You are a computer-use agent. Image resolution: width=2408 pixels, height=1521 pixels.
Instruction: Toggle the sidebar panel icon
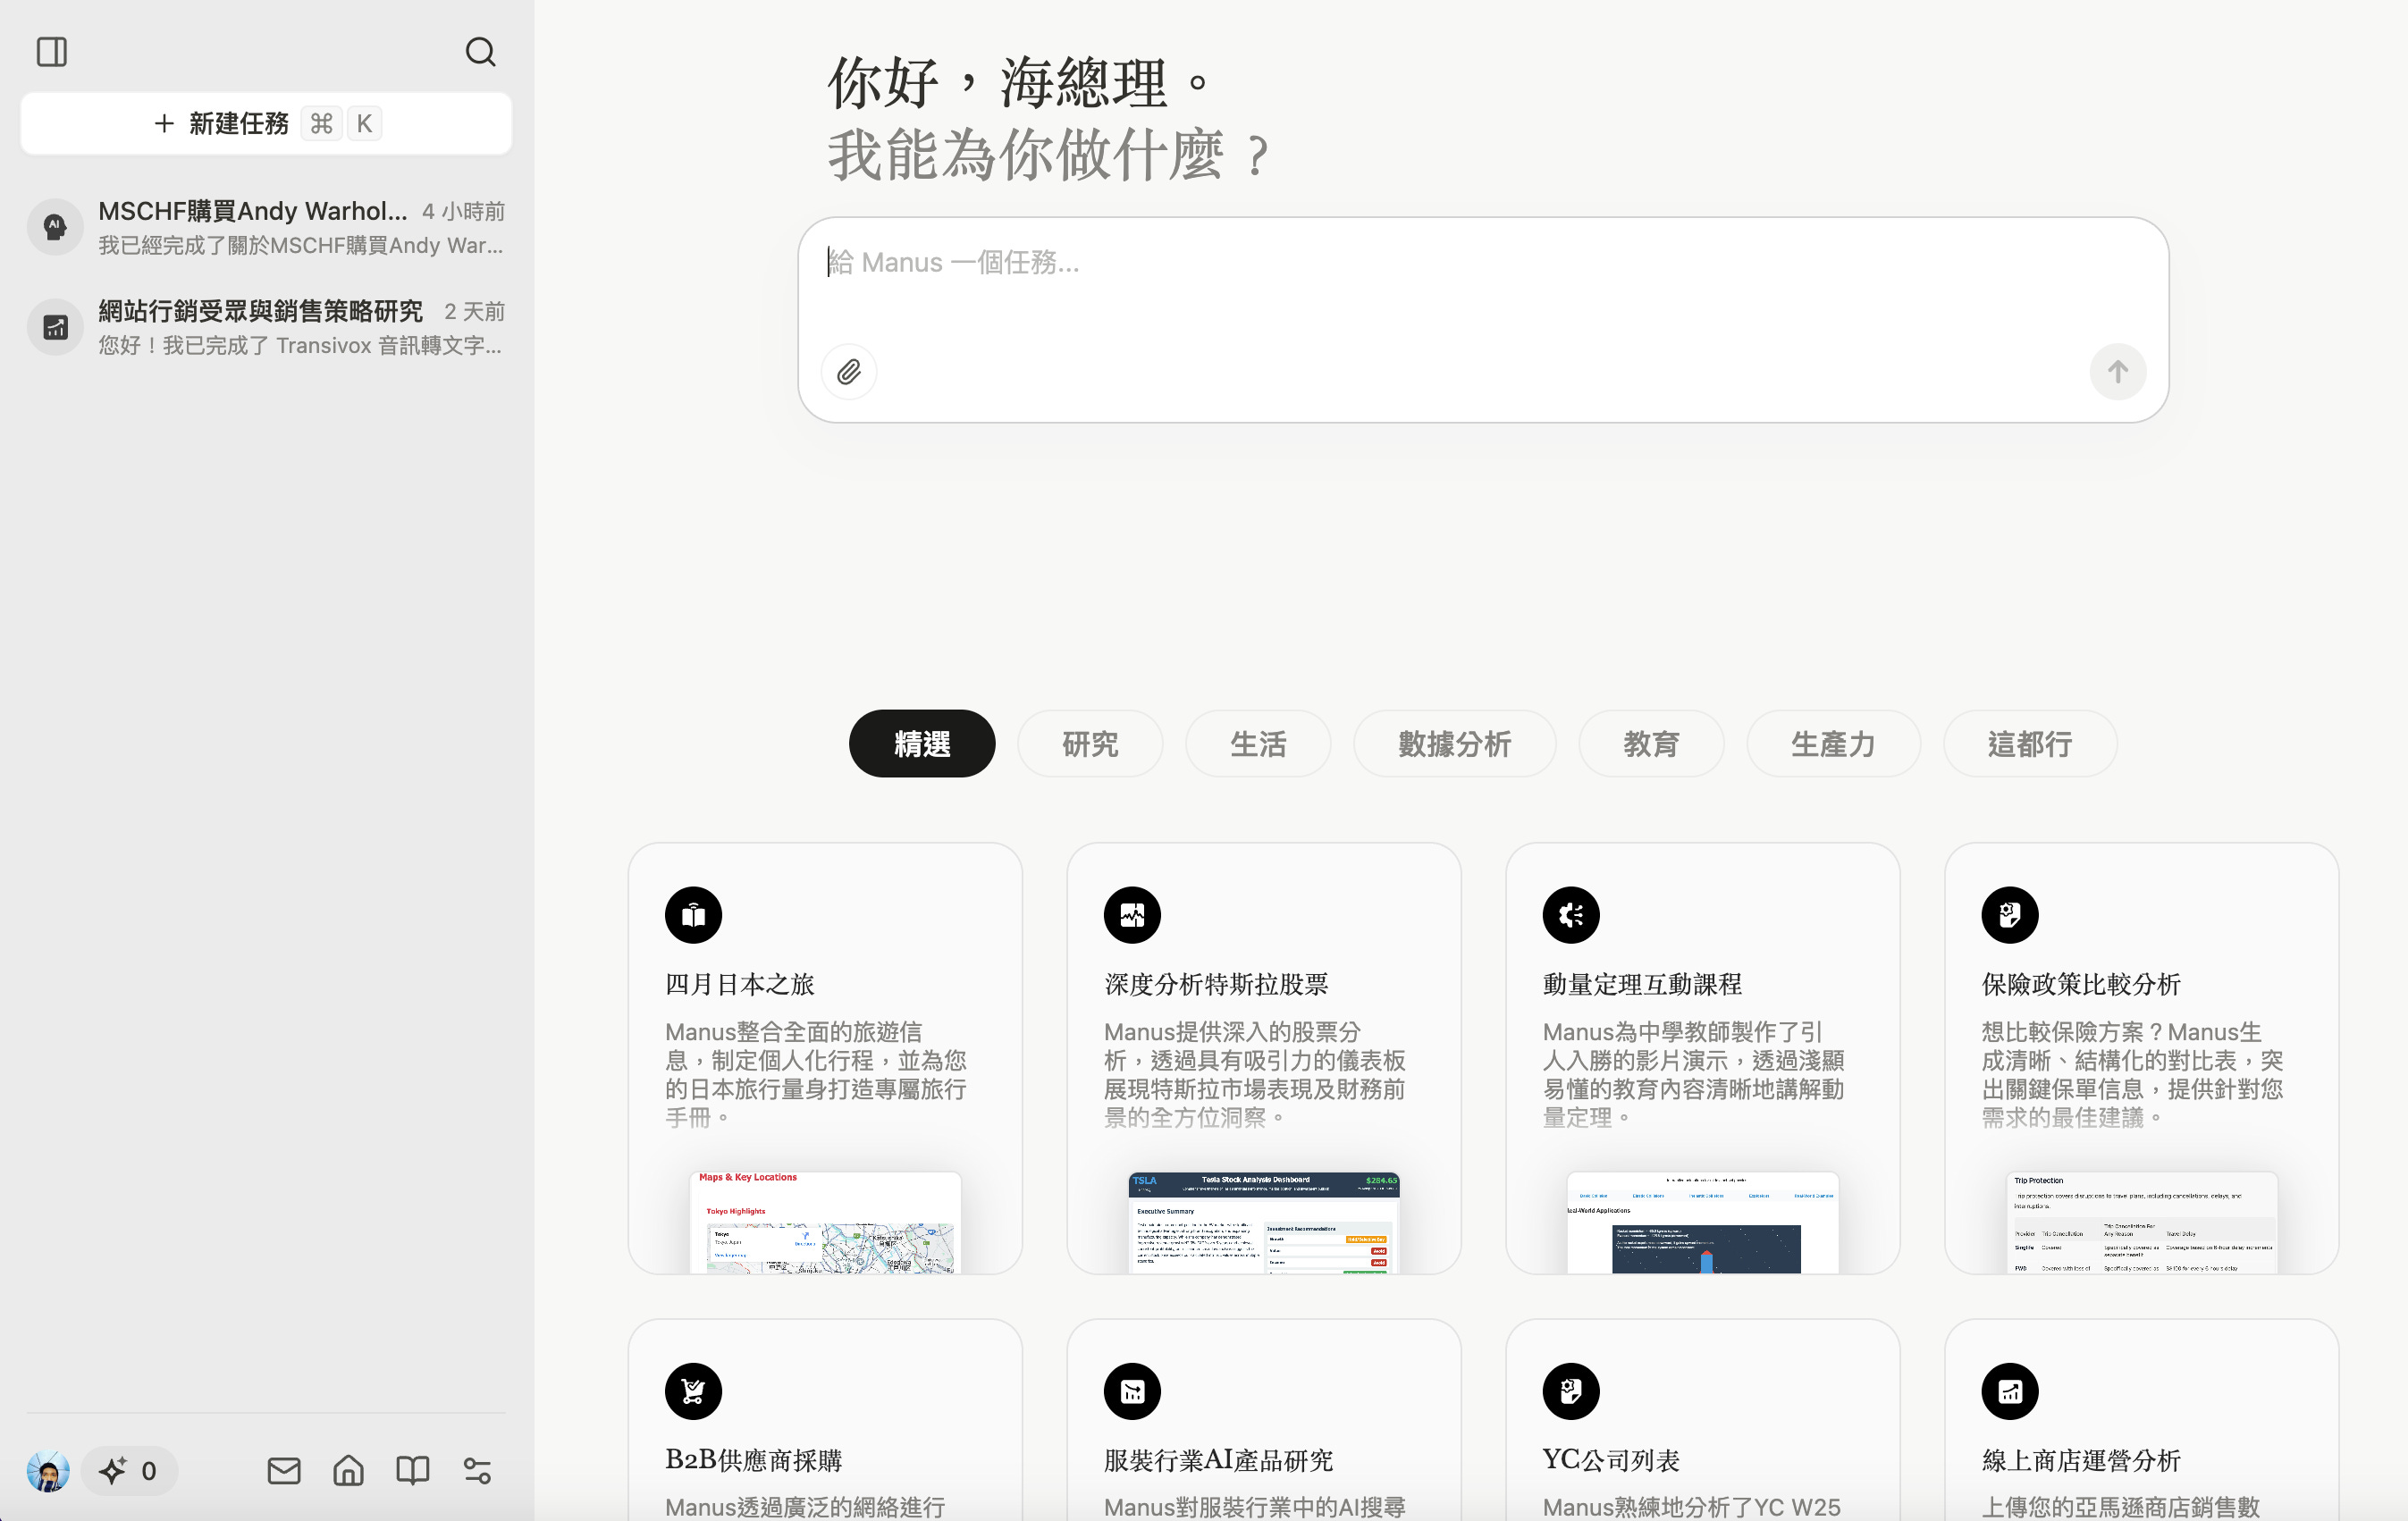pyautogui.click(x=52, y=52)
